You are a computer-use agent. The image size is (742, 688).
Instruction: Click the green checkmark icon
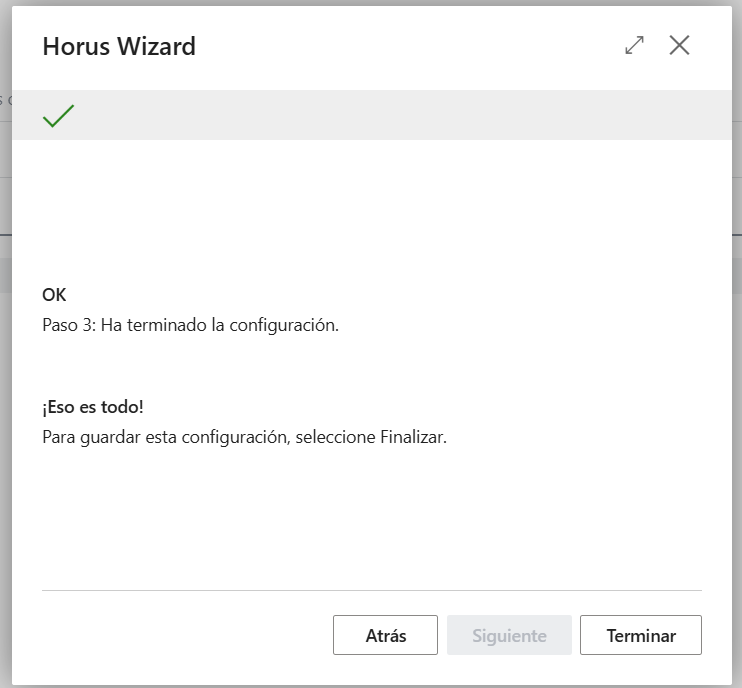(x=58, y=116)
